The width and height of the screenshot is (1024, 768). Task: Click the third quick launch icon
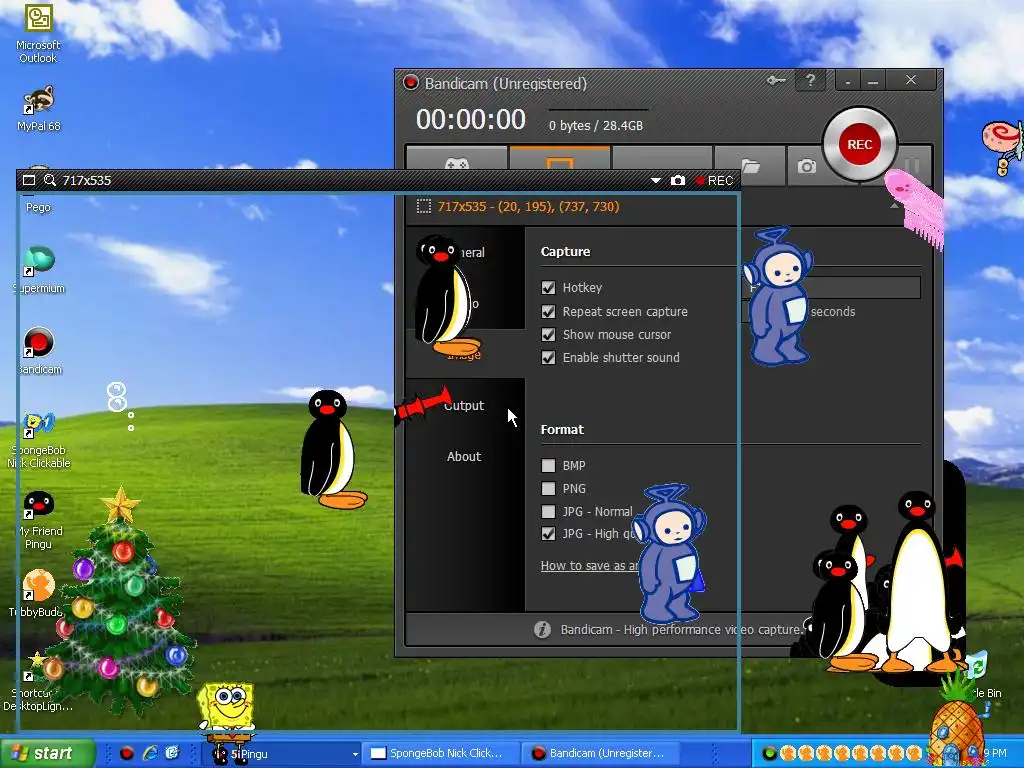click(x=172, y=754)
